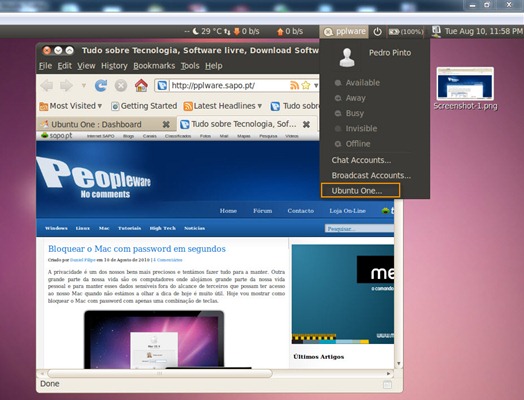Image resolution: width=524 pixels, height=400 pixels.
Task: Click Home link in site navigation
Action: [228, 211]
